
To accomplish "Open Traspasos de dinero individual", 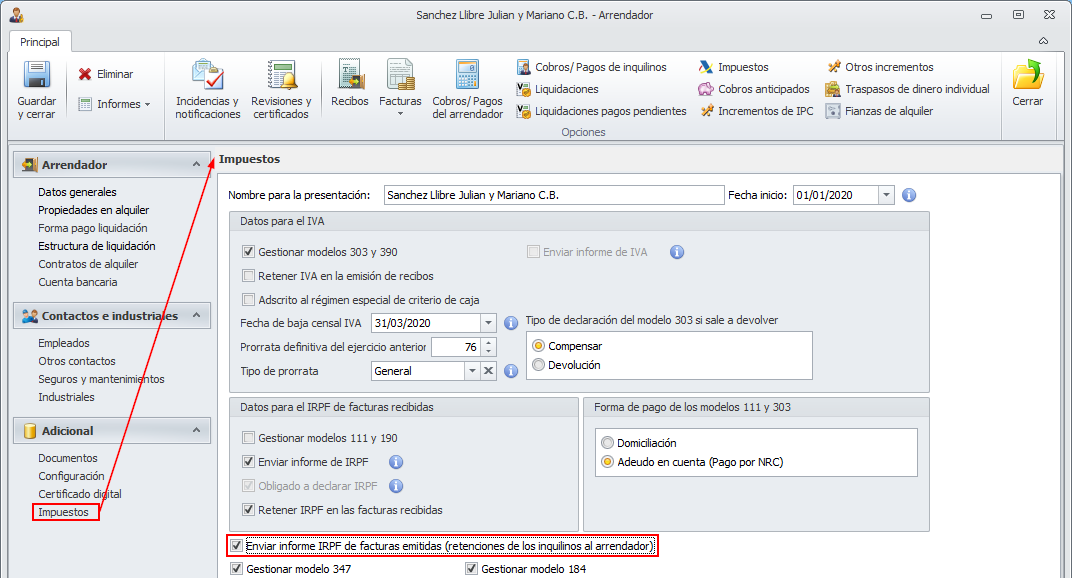I will [x=908, y=89].
